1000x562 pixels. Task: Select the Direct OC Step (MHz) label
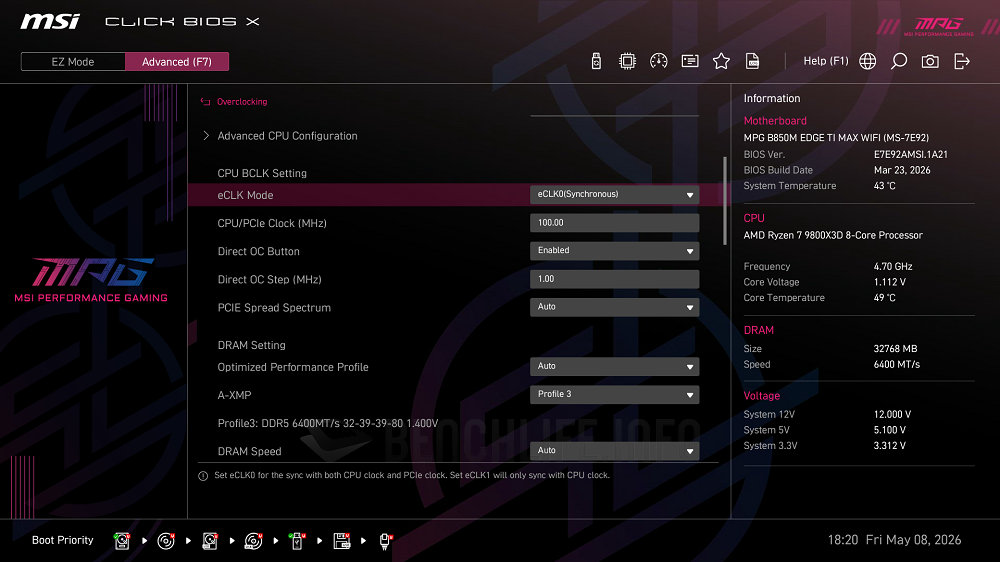[x=269, y=279]
